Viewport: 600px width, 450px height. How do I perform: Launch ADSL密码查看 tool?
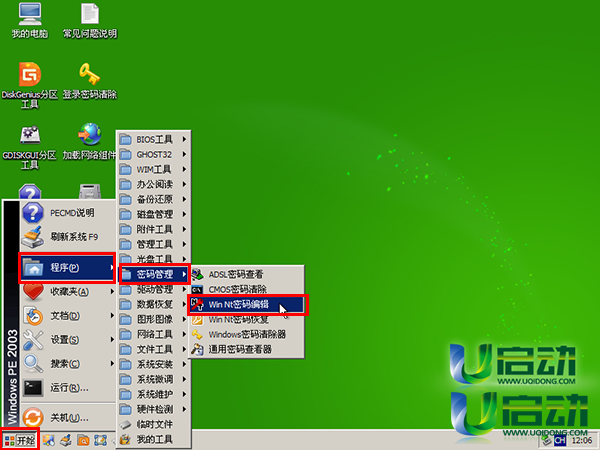coord(247,274)
